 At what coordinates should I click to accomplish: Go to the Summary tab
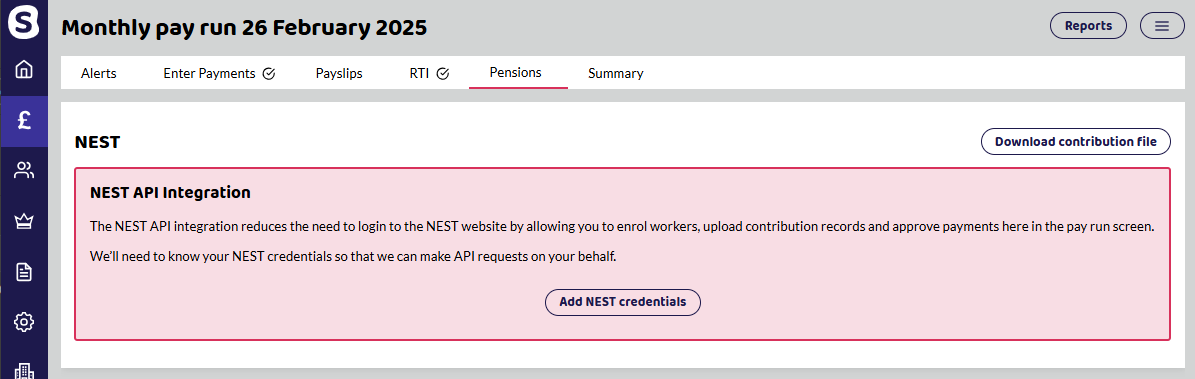(x=616, y=74)
